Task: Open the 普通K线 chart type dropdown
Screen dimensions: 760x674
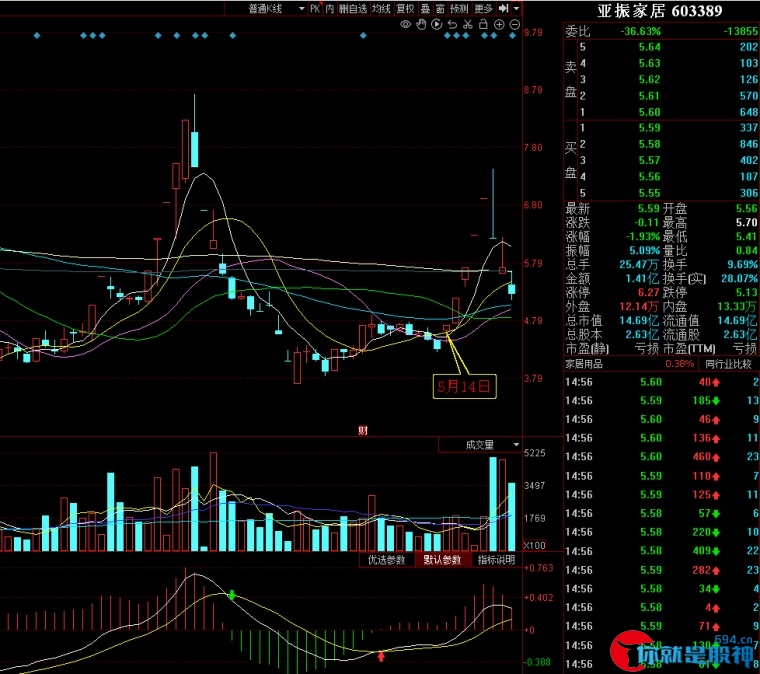Action: pyautogui.click(x=266, y=8)
